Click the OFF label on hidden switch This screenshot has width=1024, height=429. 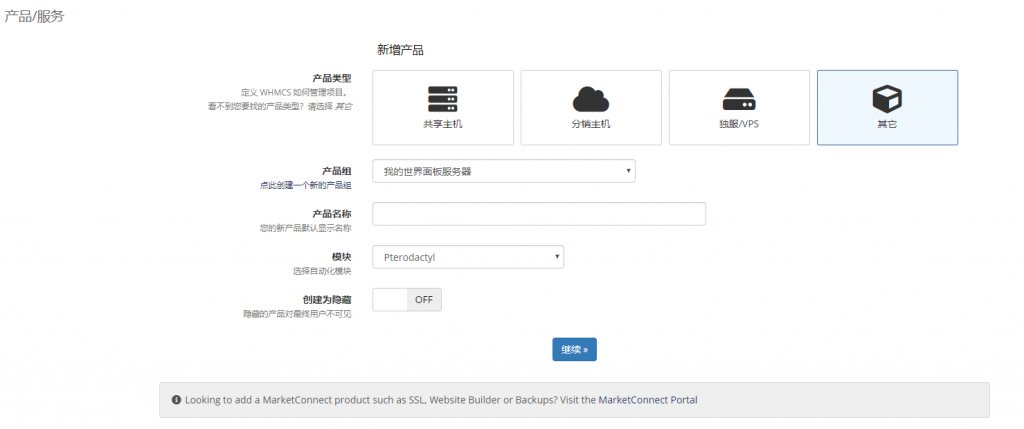(x=424, y=300)
